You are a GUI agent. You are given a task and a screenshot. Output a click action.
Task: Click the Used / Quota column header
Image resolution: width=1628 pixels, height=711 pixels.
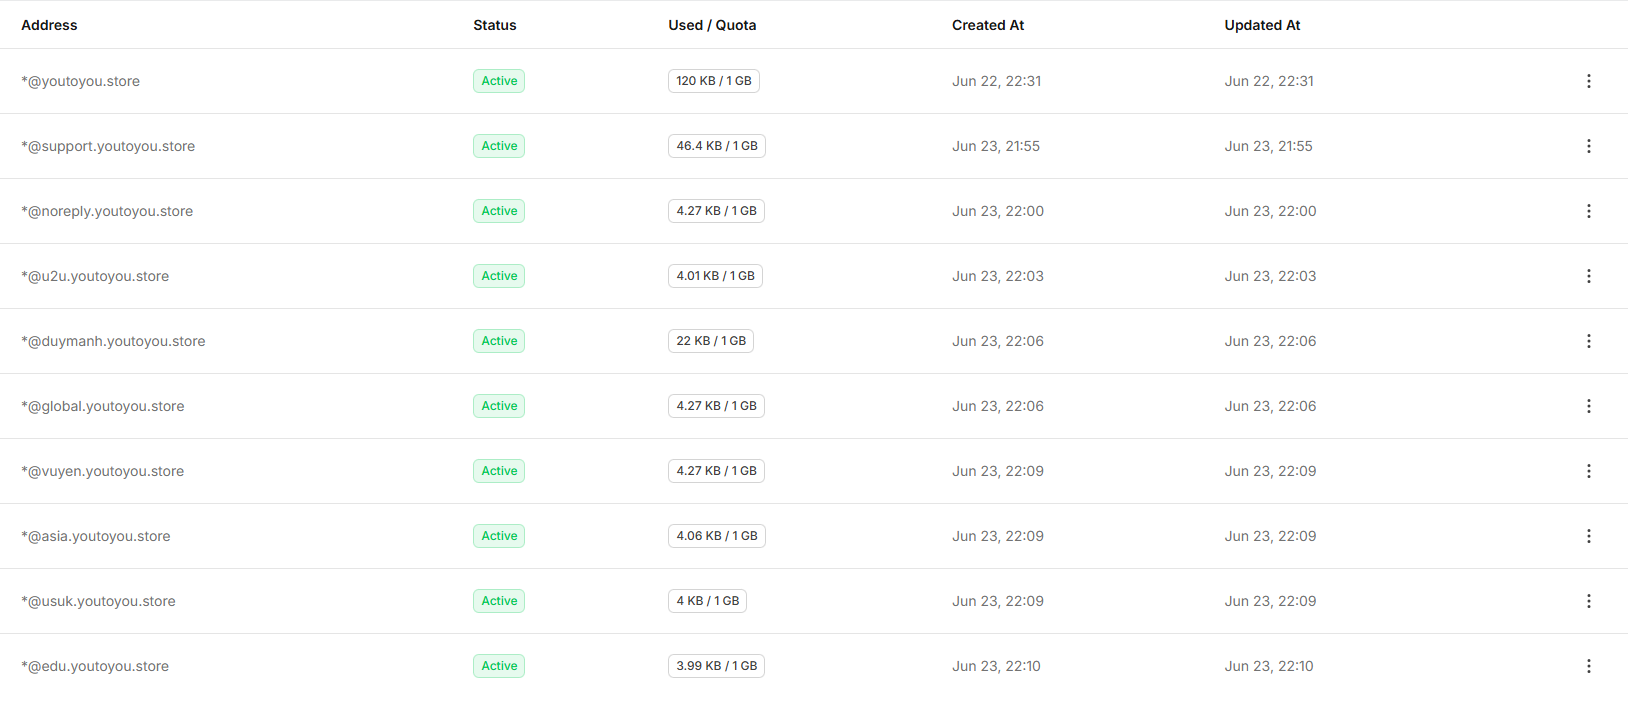(x=712, y=25)
